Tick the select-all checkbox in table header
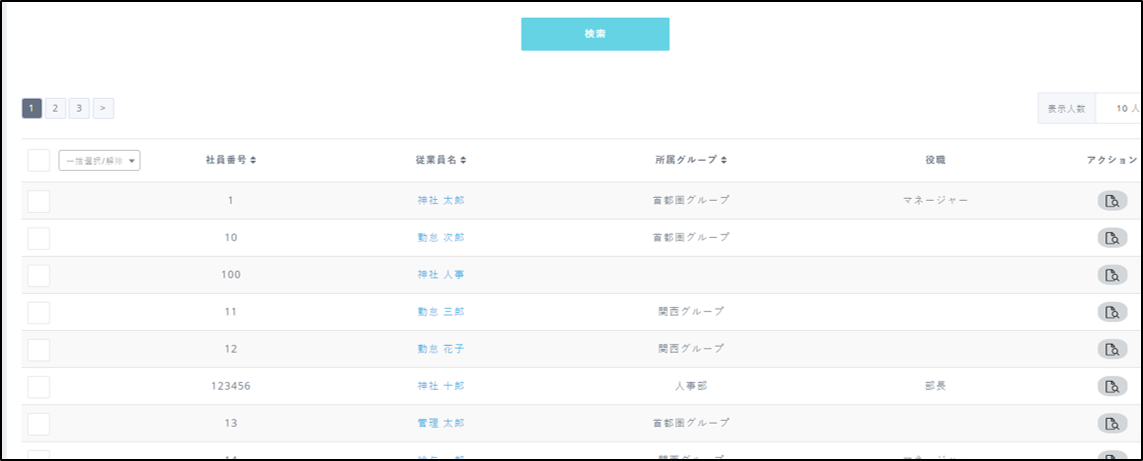The image size is (1143, 461). coord(38,161)
